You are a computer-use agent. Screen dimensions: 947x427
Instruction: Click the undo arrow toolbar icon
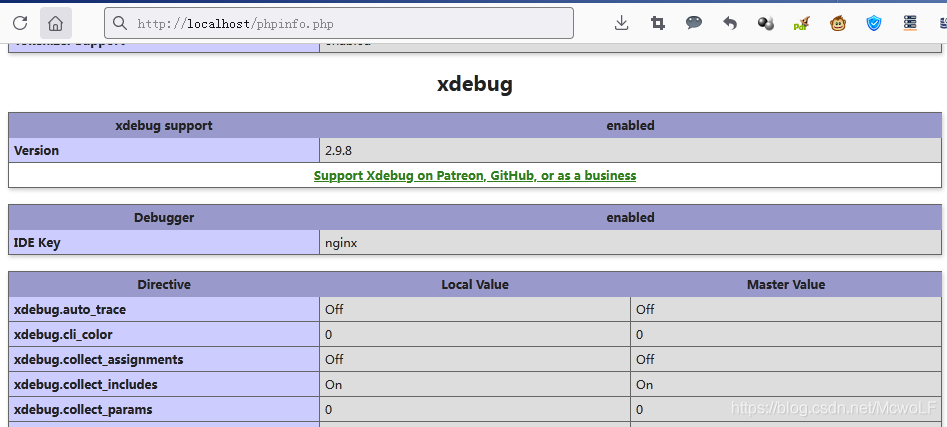[x=730, y=24]
